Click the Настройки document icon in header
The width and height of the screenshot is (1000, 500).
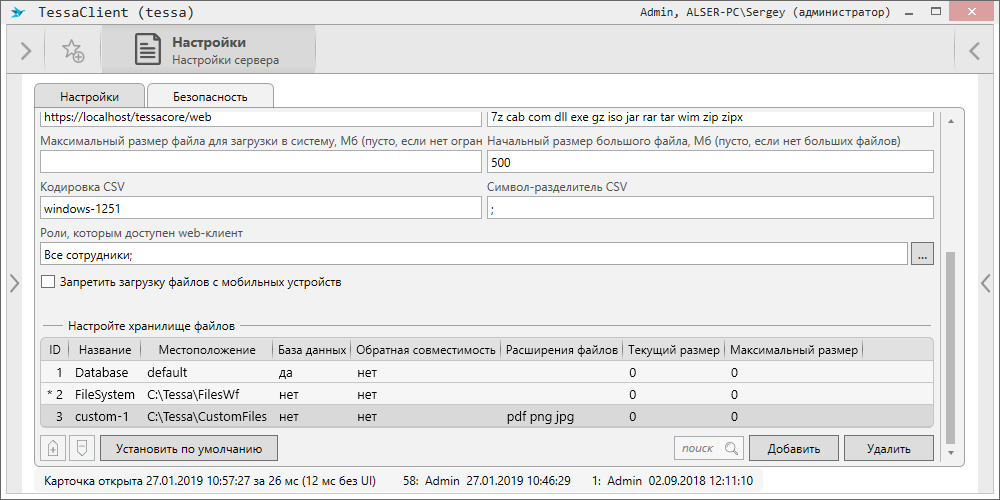[148, 50]
